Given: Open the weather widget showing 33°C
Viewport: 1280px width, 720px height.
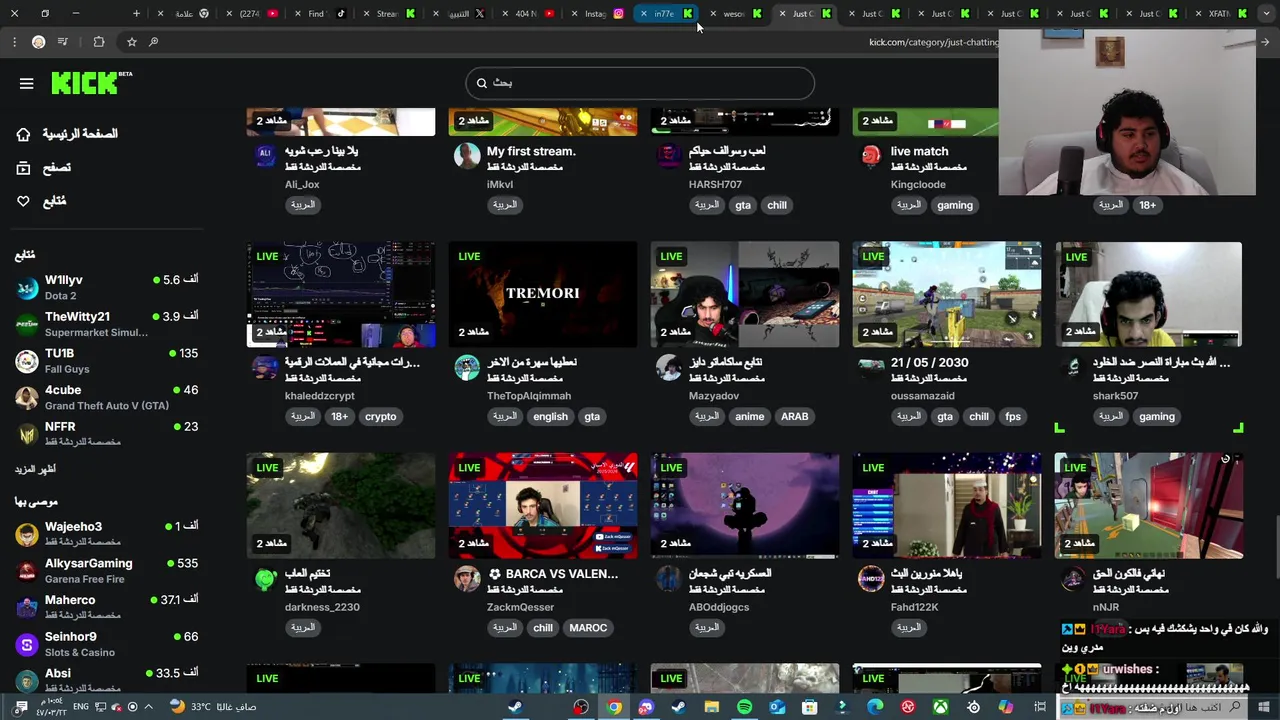Looking at the screenshot, I should (x=213, y=707).
